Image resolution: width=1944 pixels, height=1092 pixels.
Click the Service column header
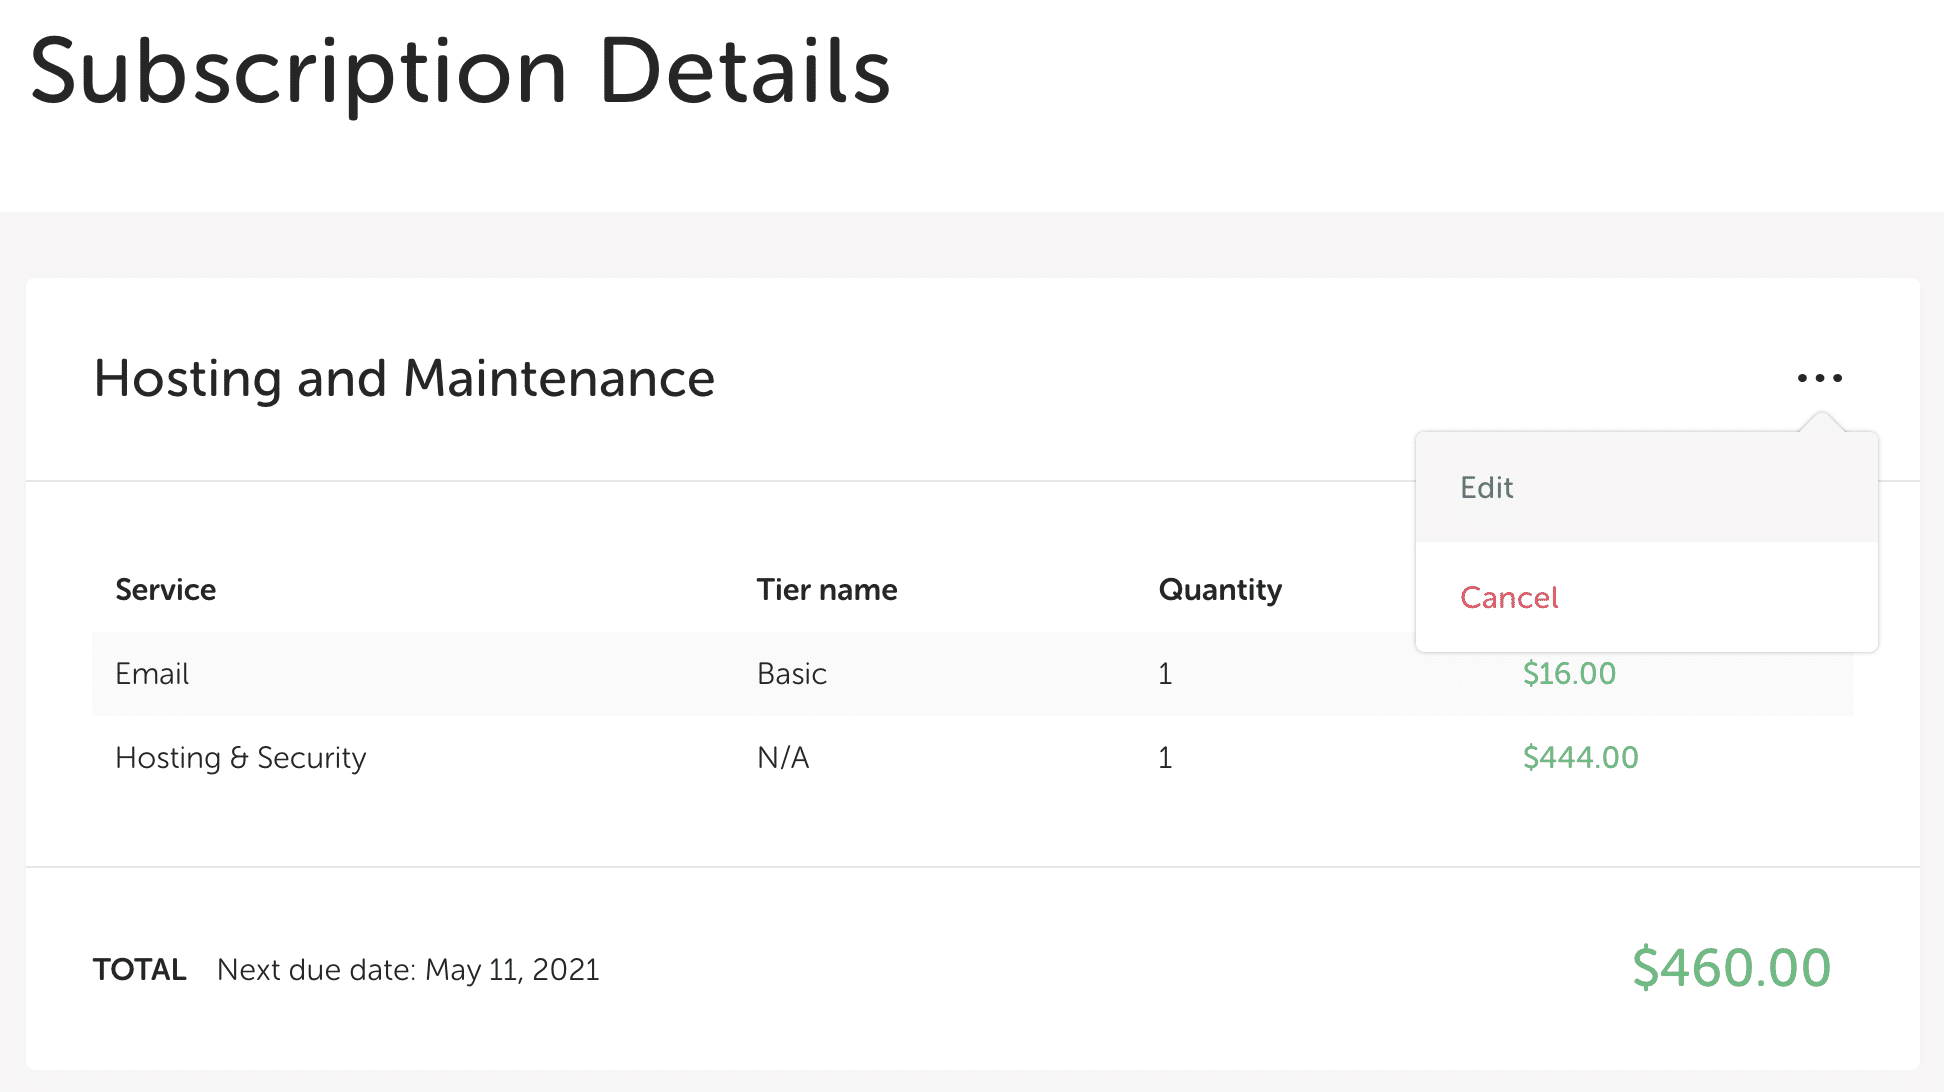[166, 590]
